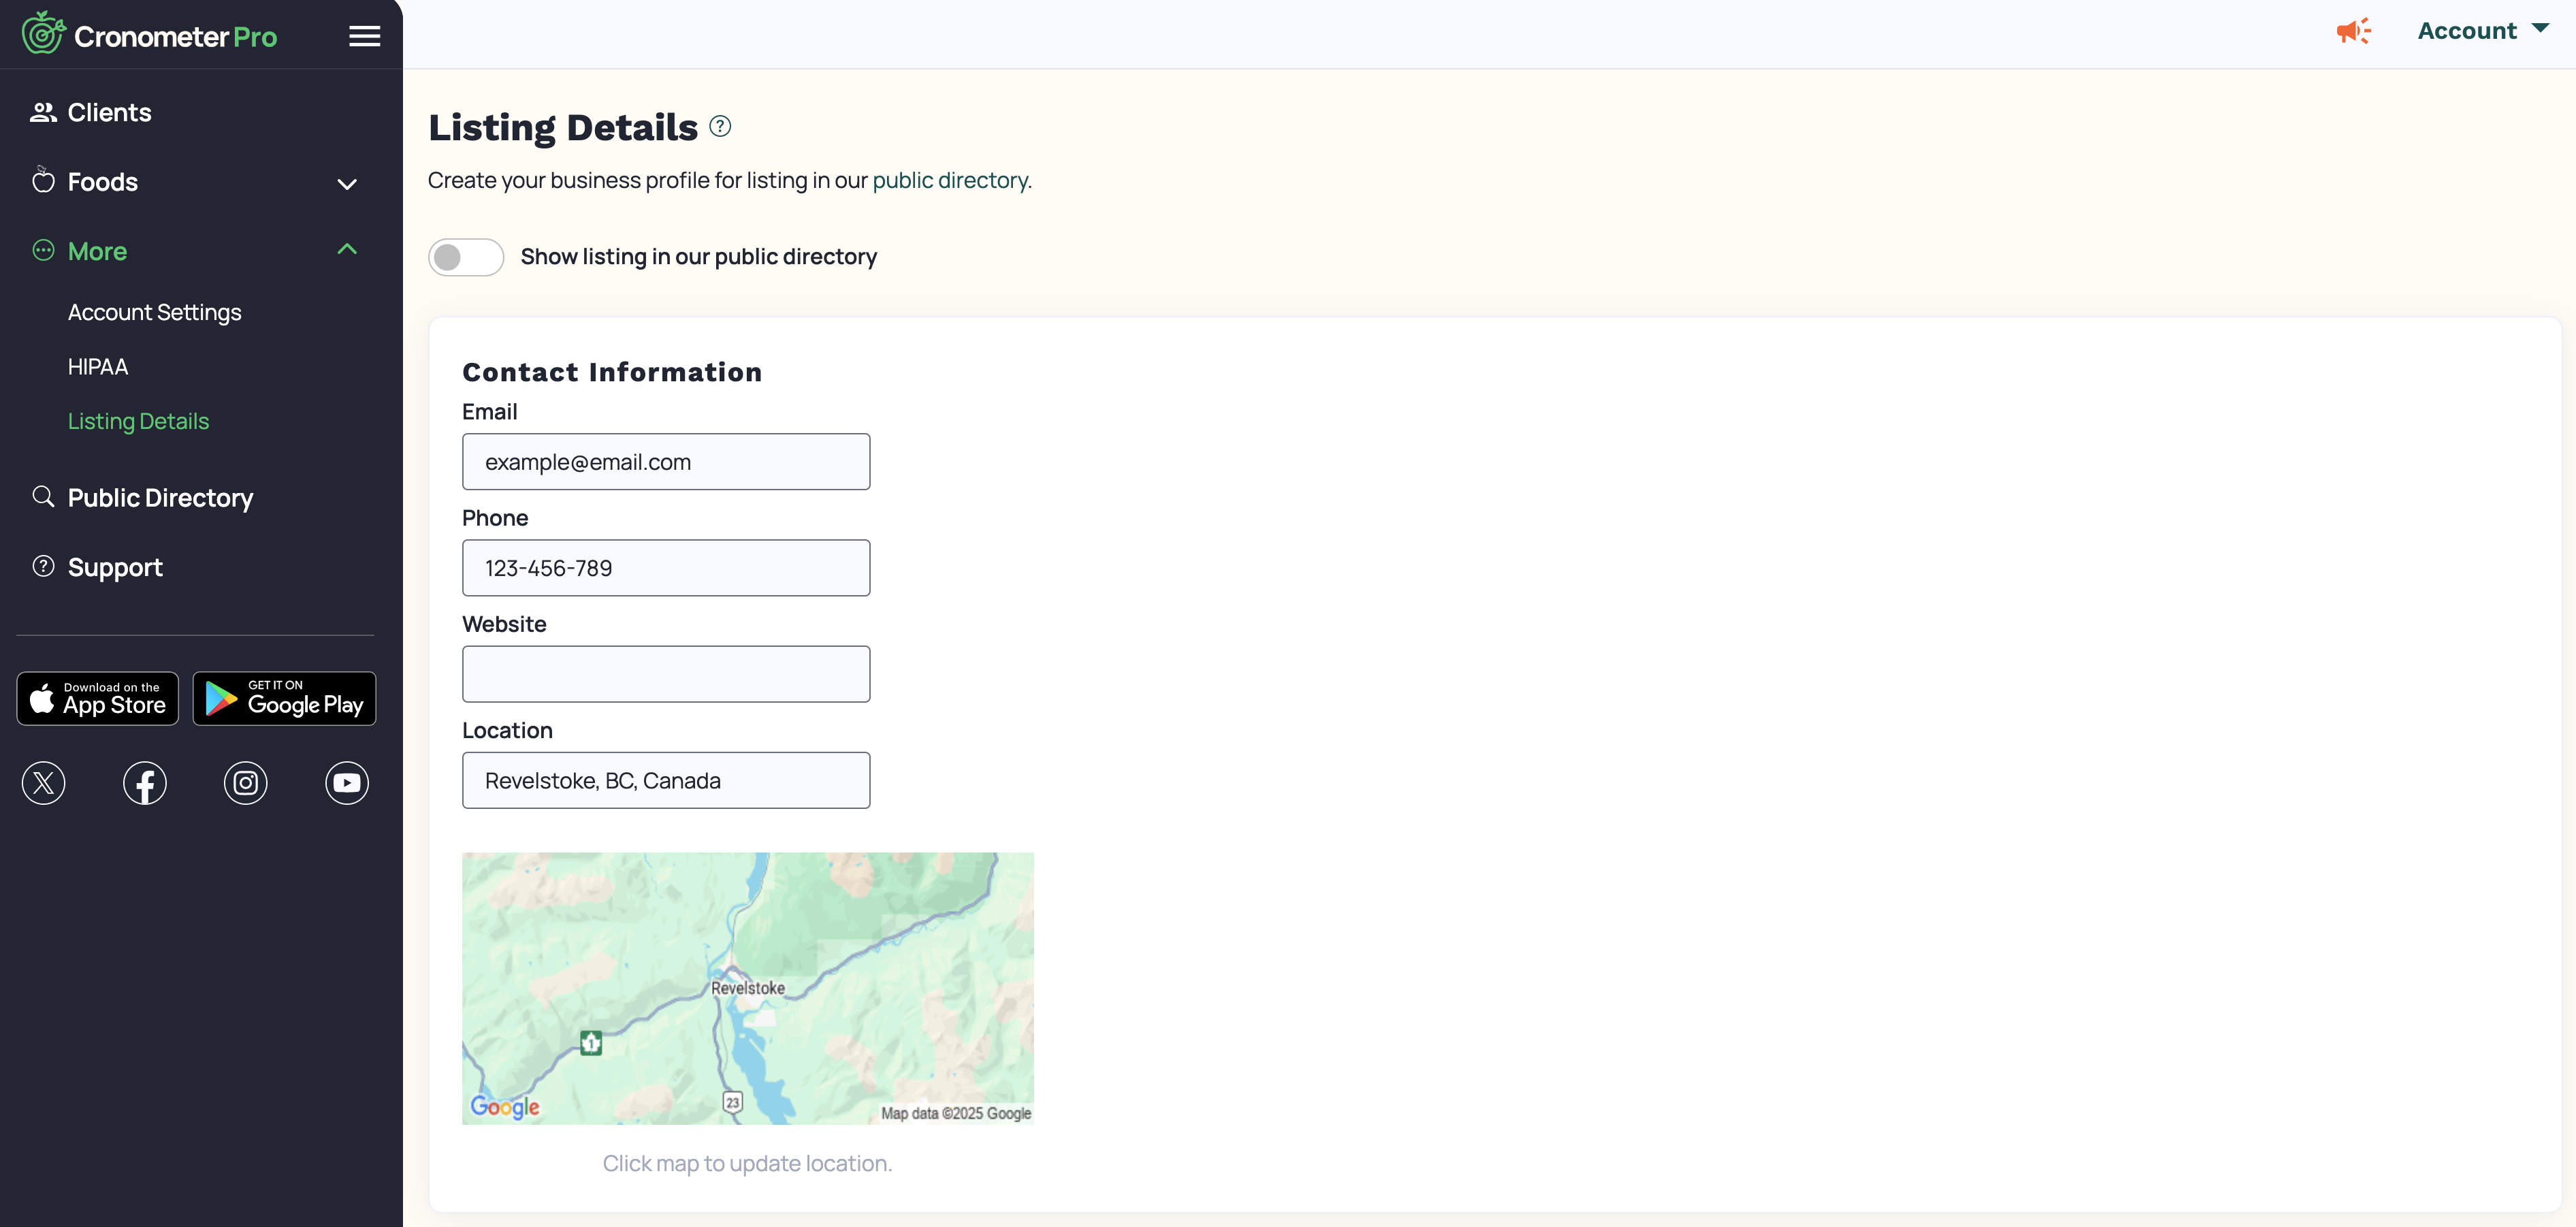The image size is (2576, 1227).
Task: Click the Email input field
Action: pos(666,462)
